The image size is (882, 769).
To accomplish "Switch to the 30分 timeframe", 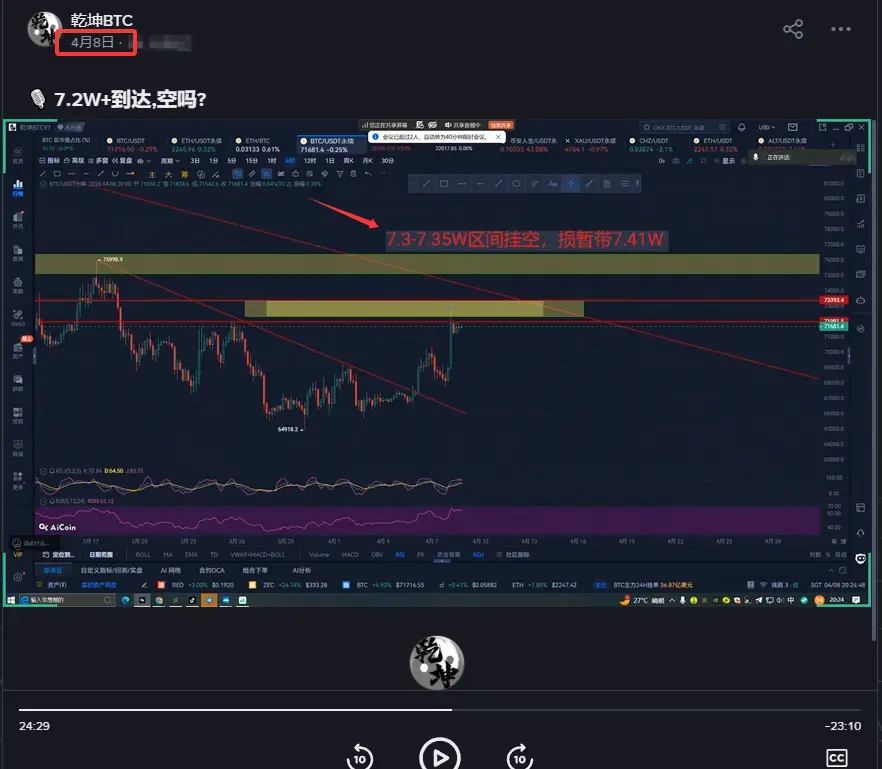I will [x=388, y=161].
